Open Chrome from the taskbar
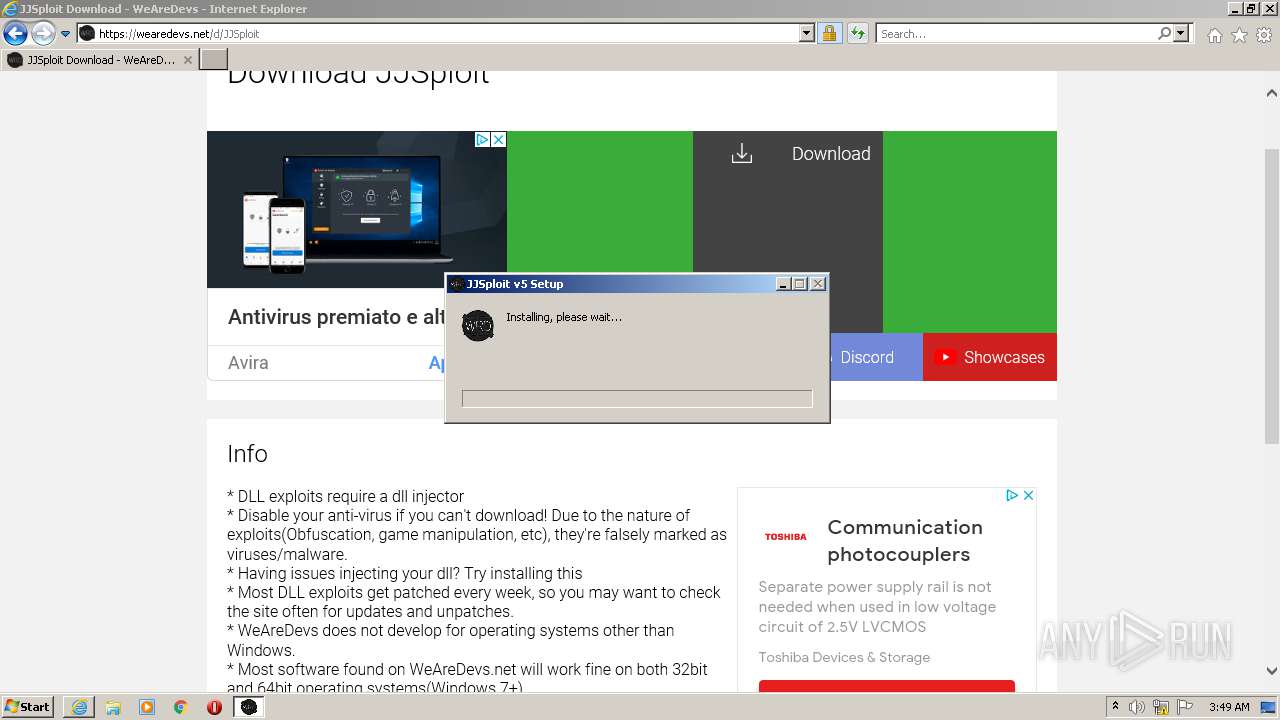The width and height of the screenshot is (1280, 720). coord(181,707)
